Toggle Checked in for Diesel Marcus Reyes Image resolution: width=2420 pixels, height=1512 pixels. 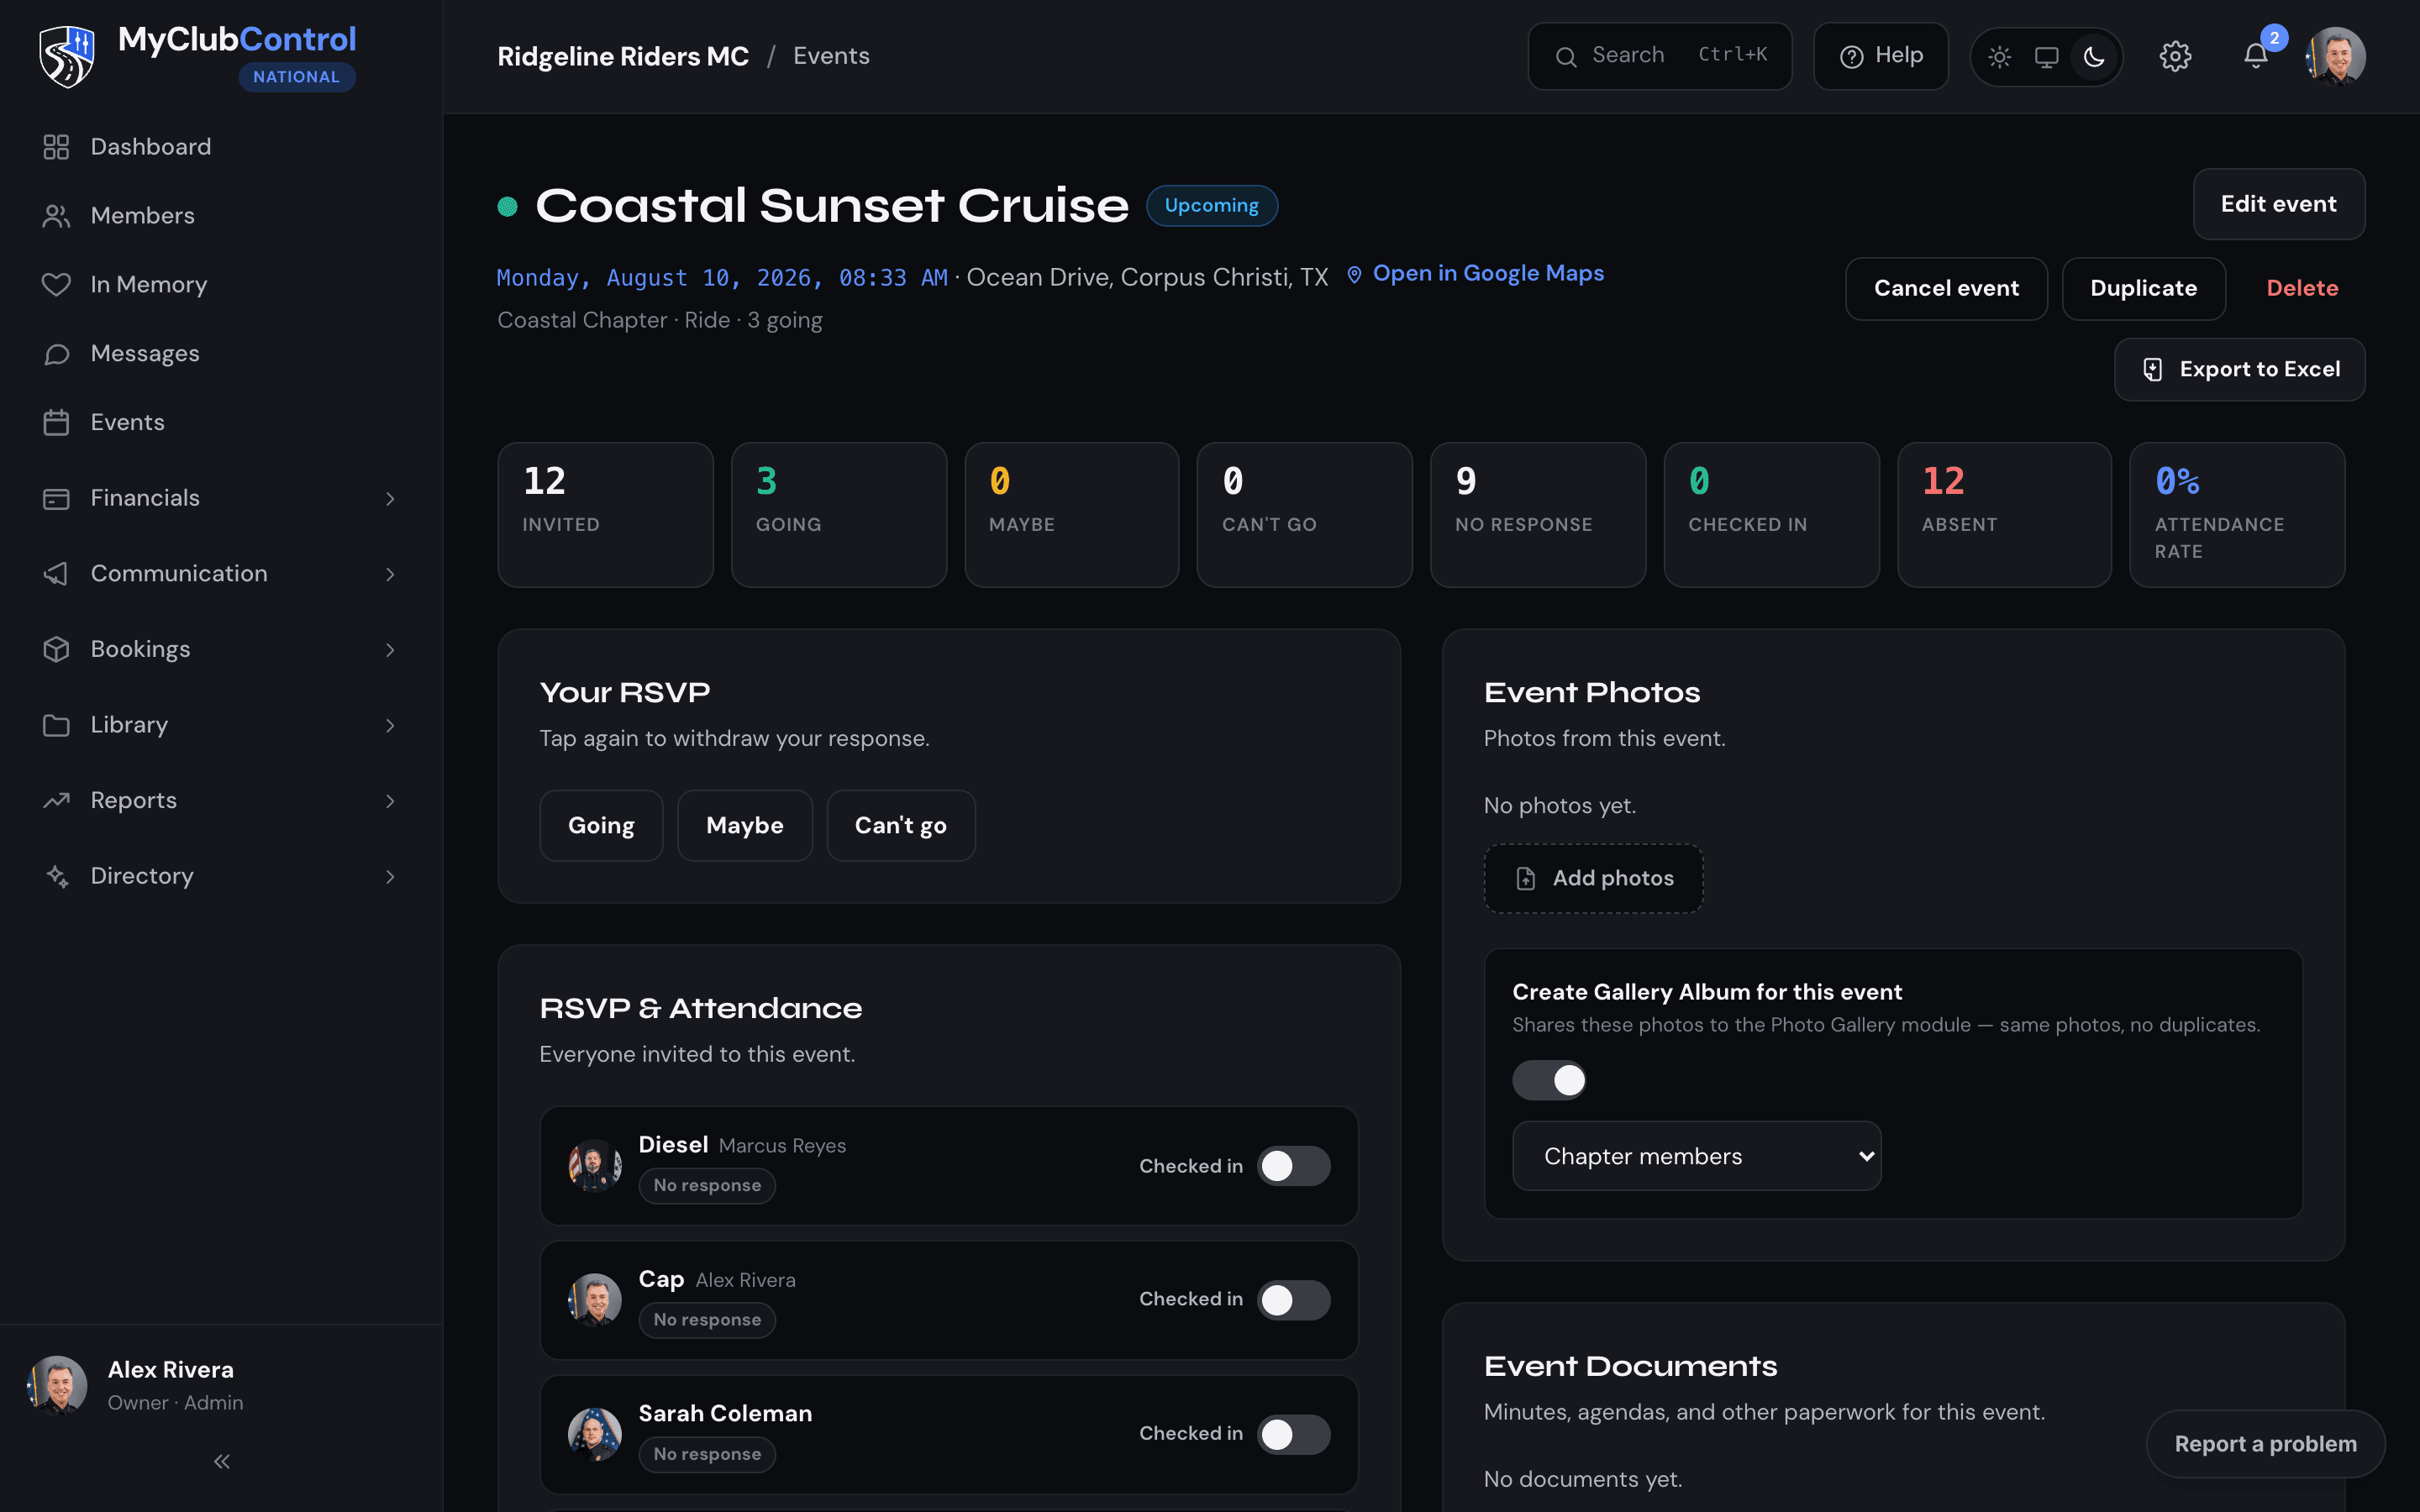pos(1293,1166)
